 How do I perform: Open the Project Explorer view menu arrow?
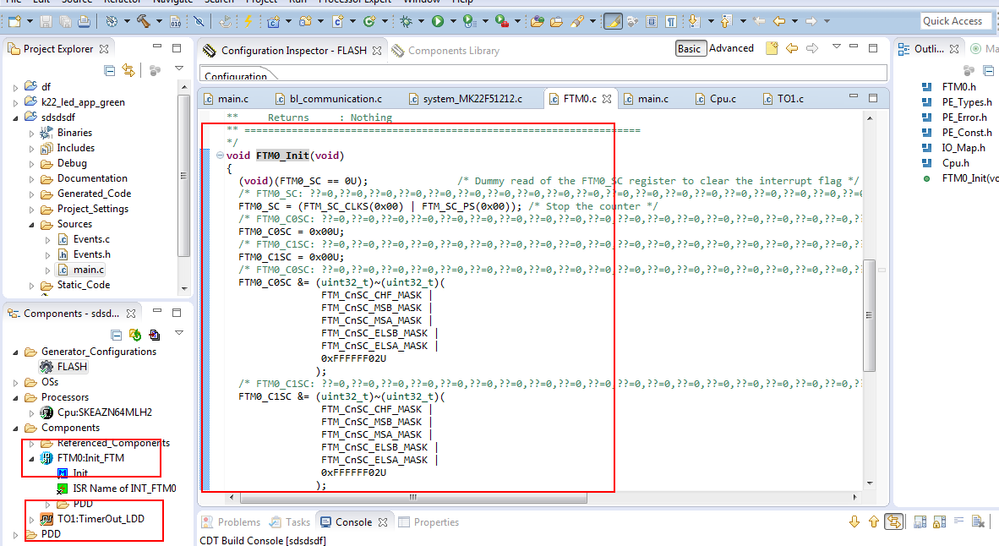click(179, 69)
